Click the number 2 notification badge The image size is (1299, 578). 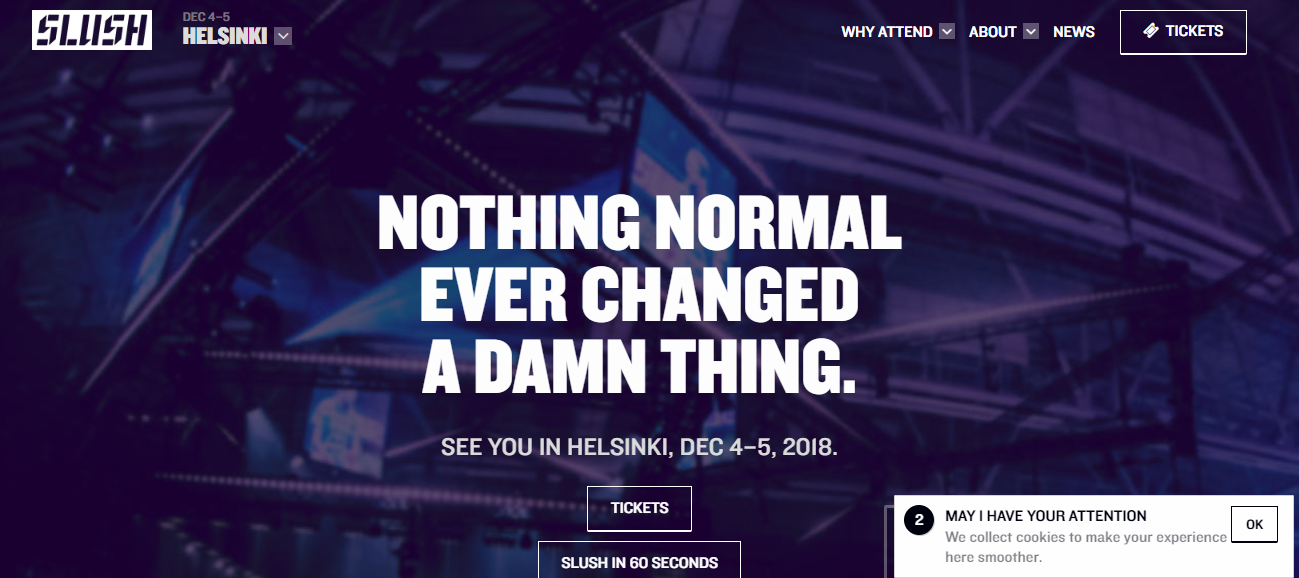pyautogui.click(x=919, y=520)
